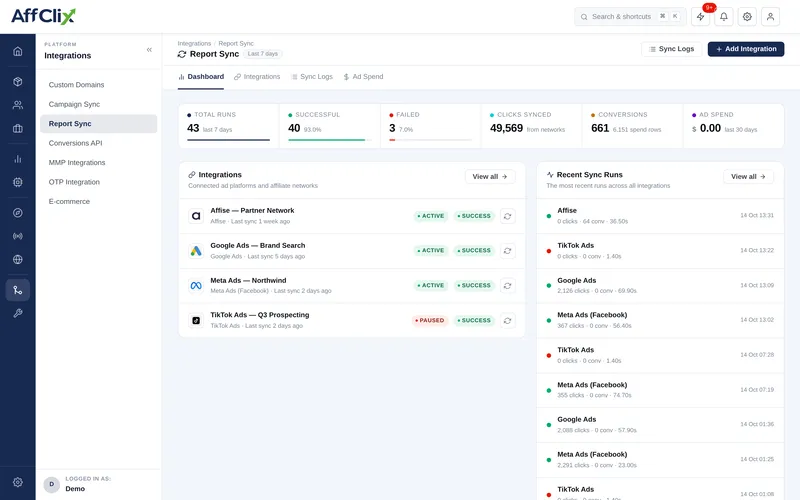
Task: Refresh sync for Google Ads — Brand Search
Action: (x=507, y=251)
